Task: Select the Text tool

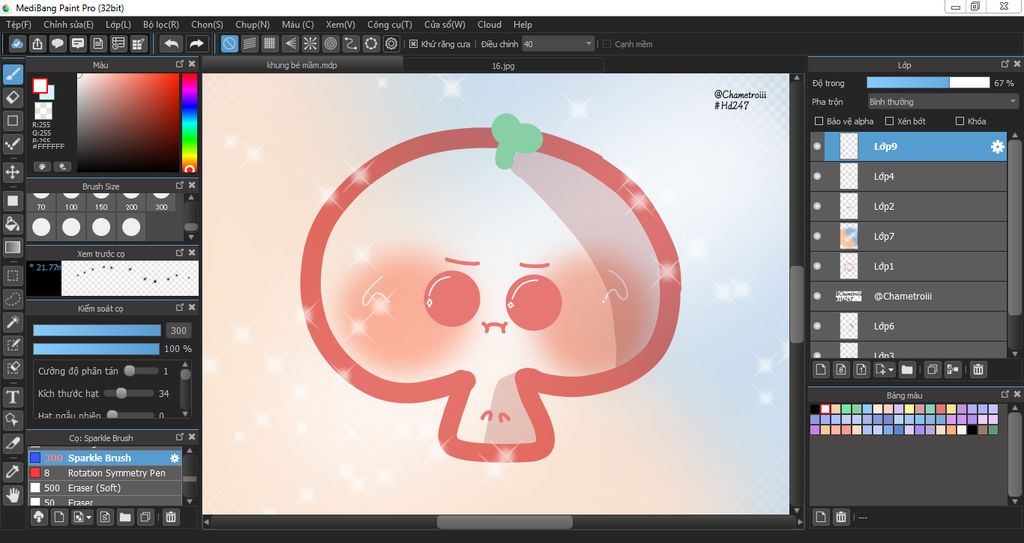Action: (x=12, y=397)
